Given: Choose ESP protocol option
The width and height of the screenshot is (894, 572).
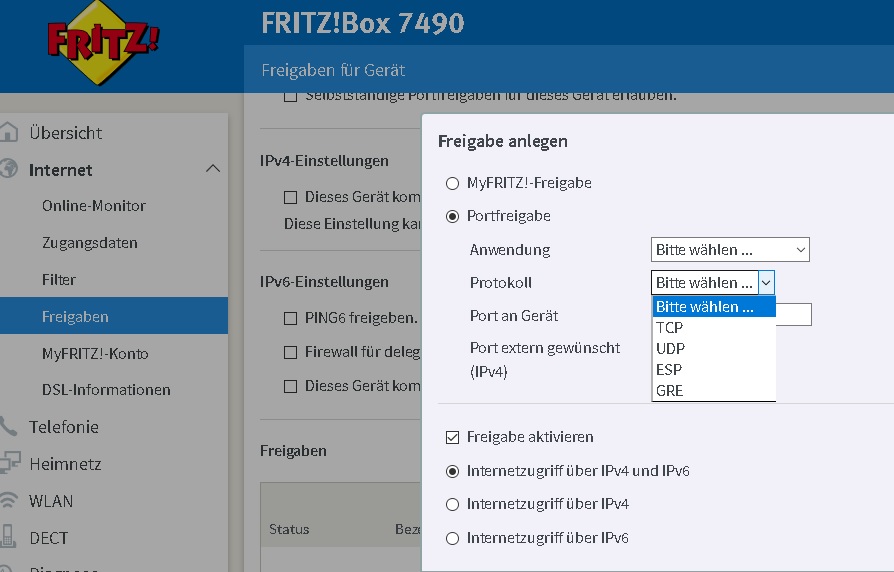Looking at the screenshot, I should pyautogui.click(x=714, y=370).
